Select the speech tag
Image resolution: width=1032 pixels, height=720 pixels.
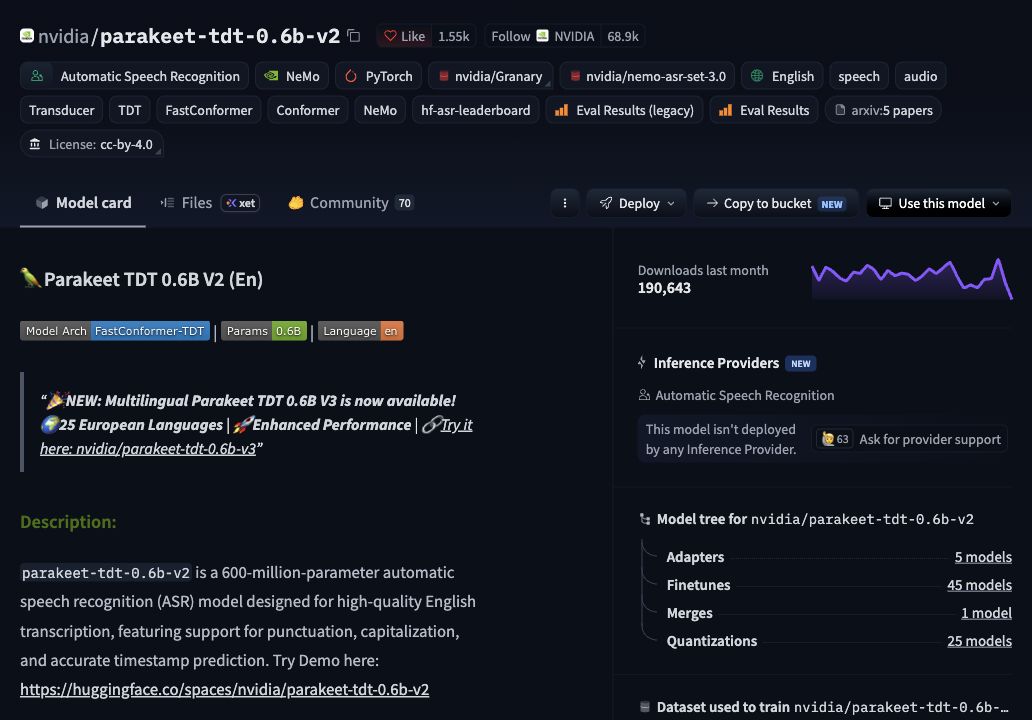coord(858,76)
